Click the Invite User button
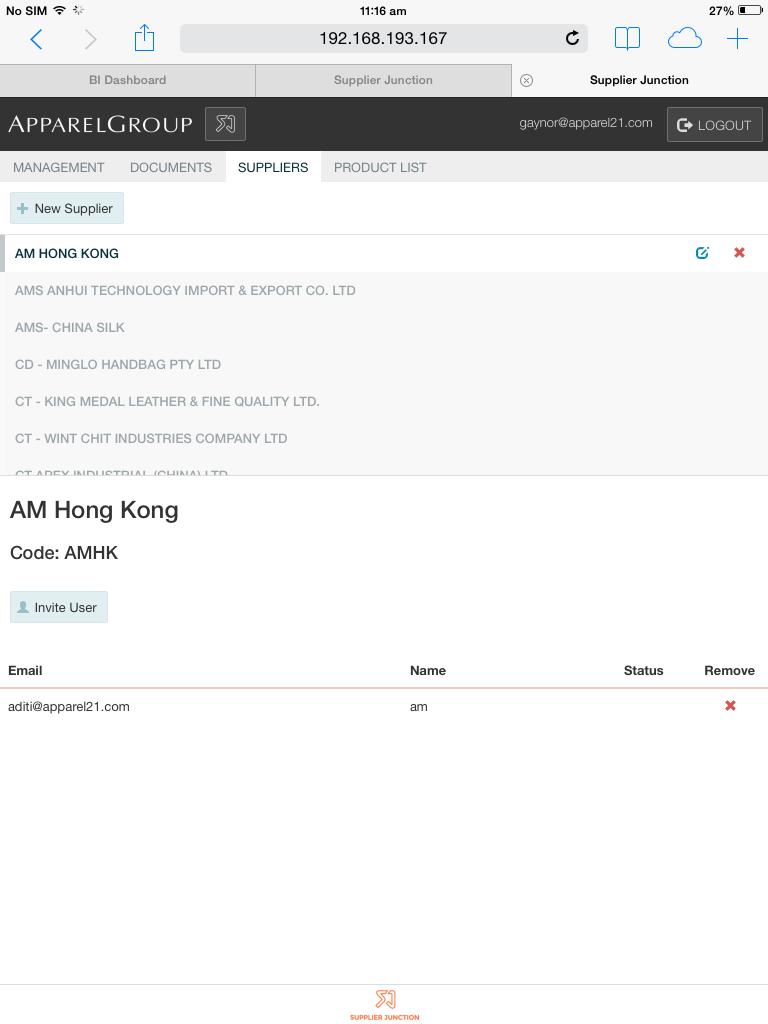The height and width of the screenshot is (1024, 768). click(x=59, y=607)
